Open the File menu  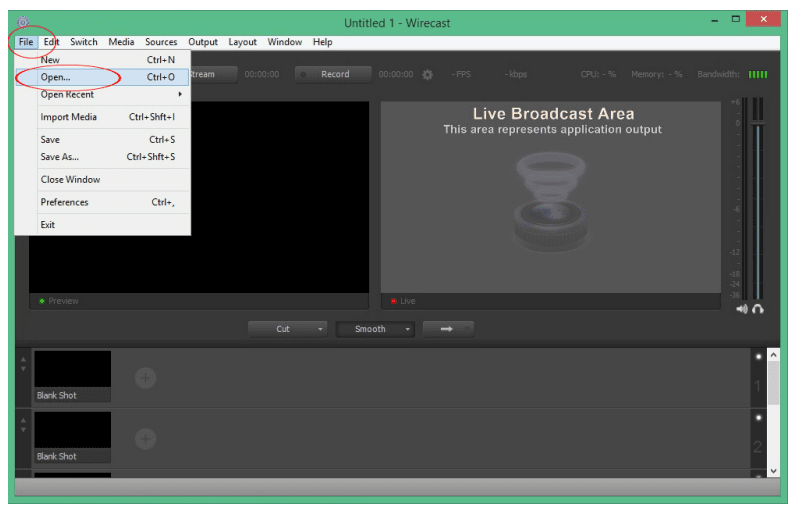click(x=26, y=42)
